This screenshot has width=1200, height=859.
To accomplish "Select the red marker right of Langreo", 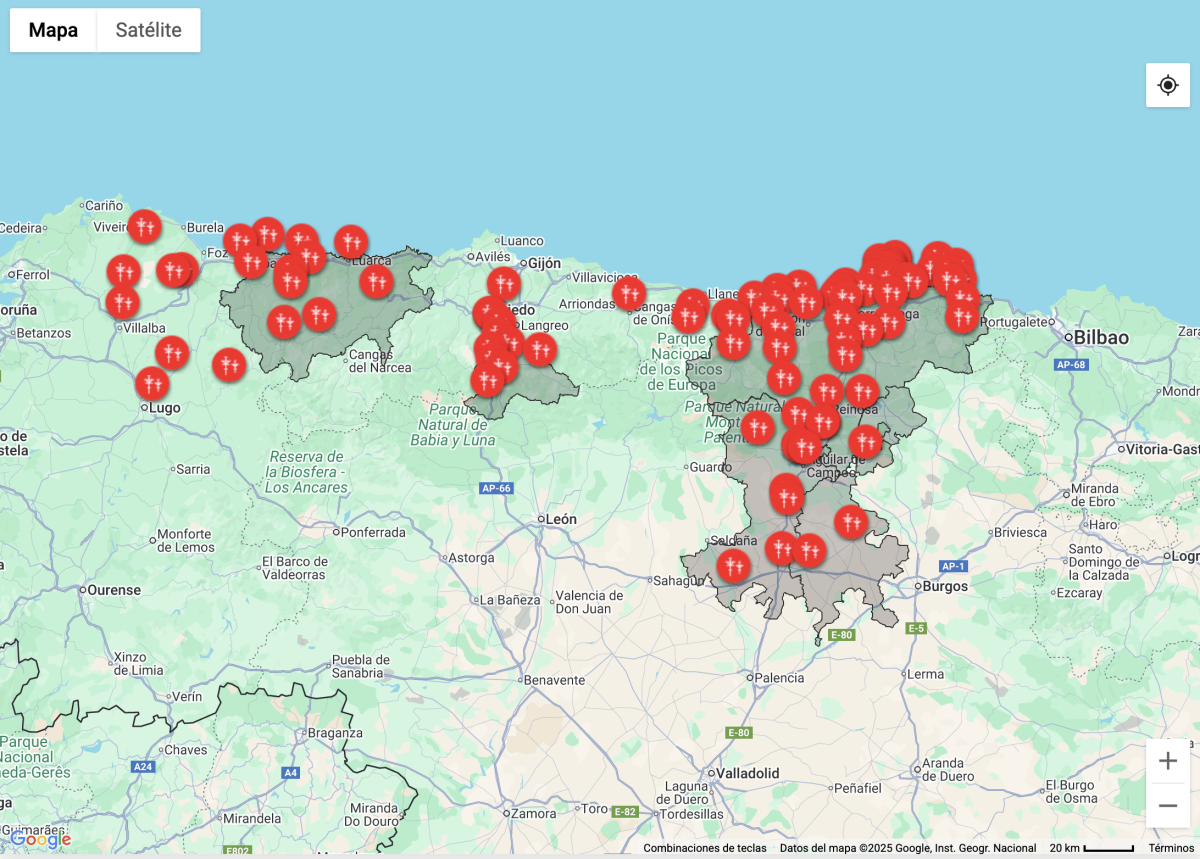I will click(540, 349).
